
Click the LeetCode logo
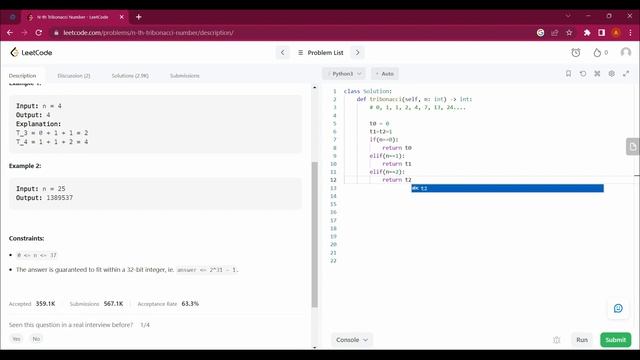tap(31, 52)
